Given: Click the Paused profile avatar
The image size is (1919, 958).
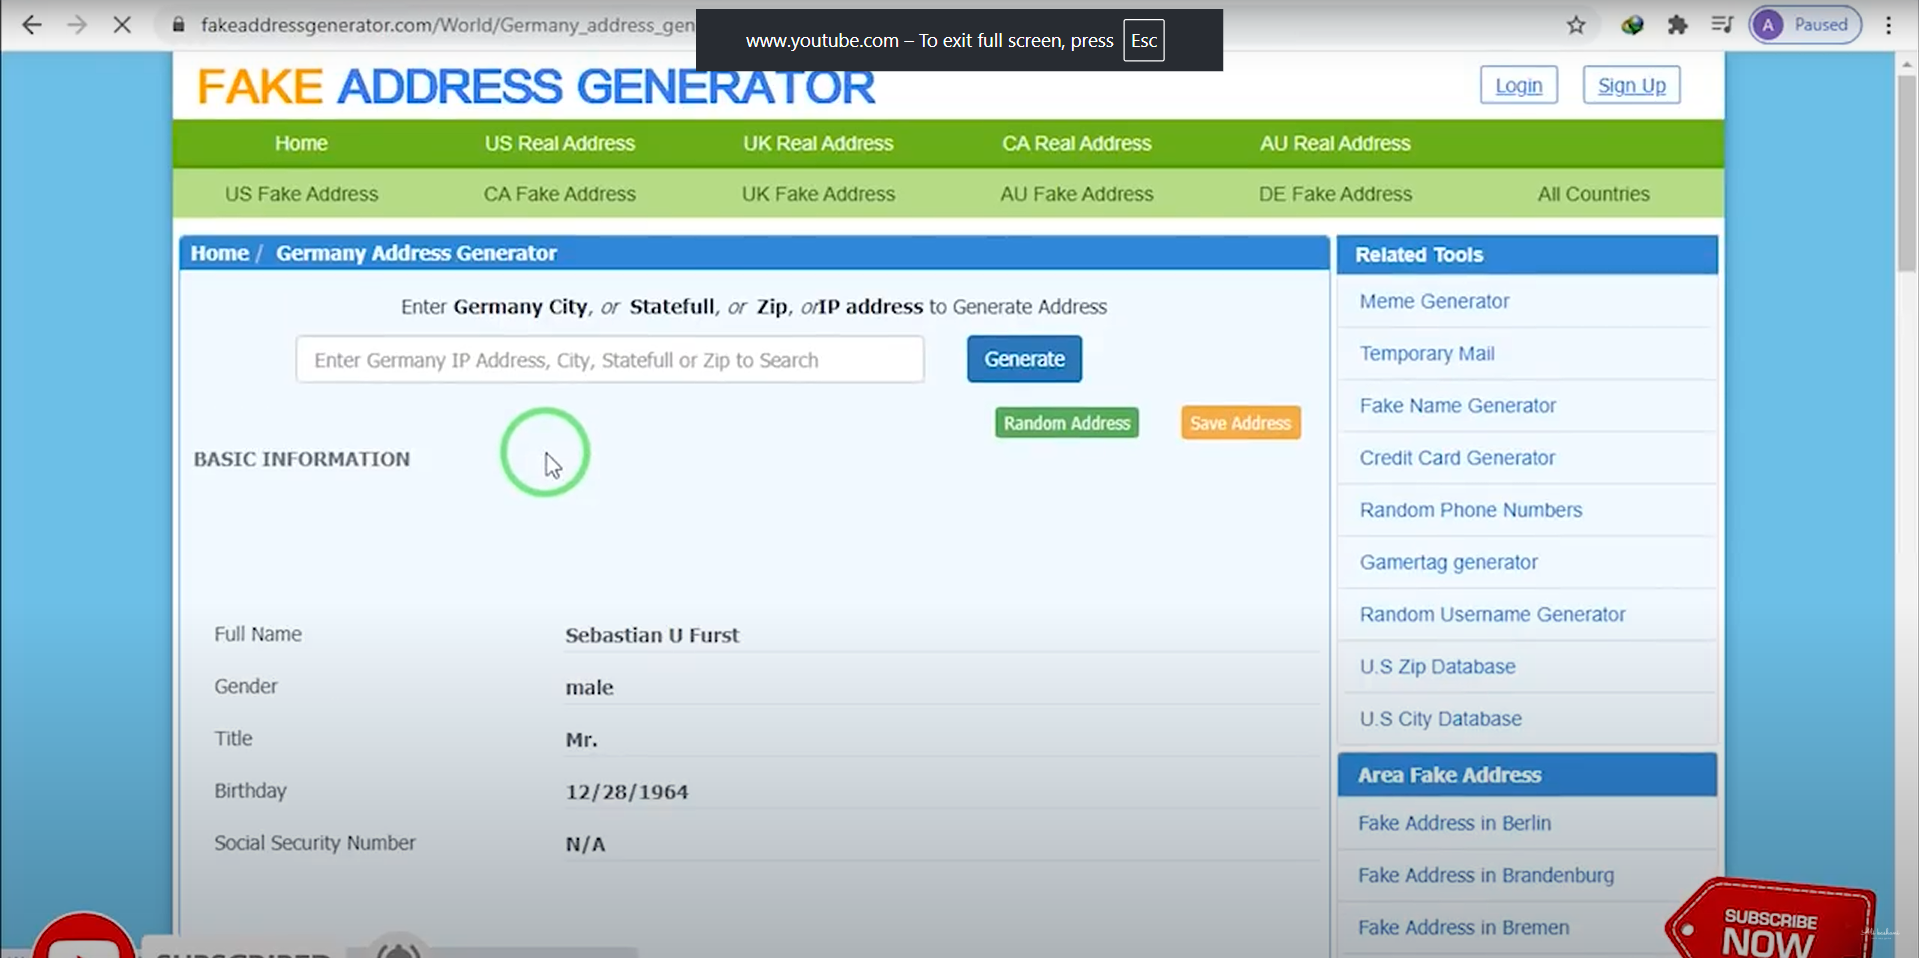Looking at the screenshot, I should (x=1804, y=25).
